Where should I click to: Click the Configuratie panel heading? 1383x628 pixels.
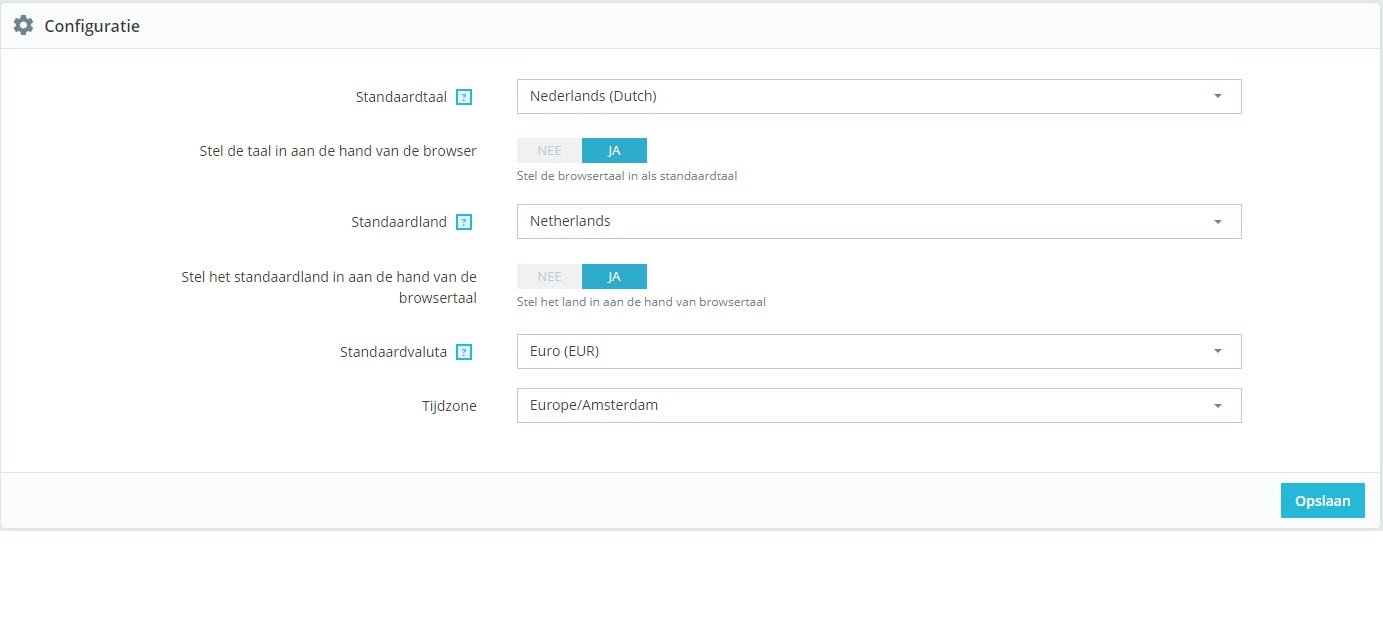[x=92, y=26]
